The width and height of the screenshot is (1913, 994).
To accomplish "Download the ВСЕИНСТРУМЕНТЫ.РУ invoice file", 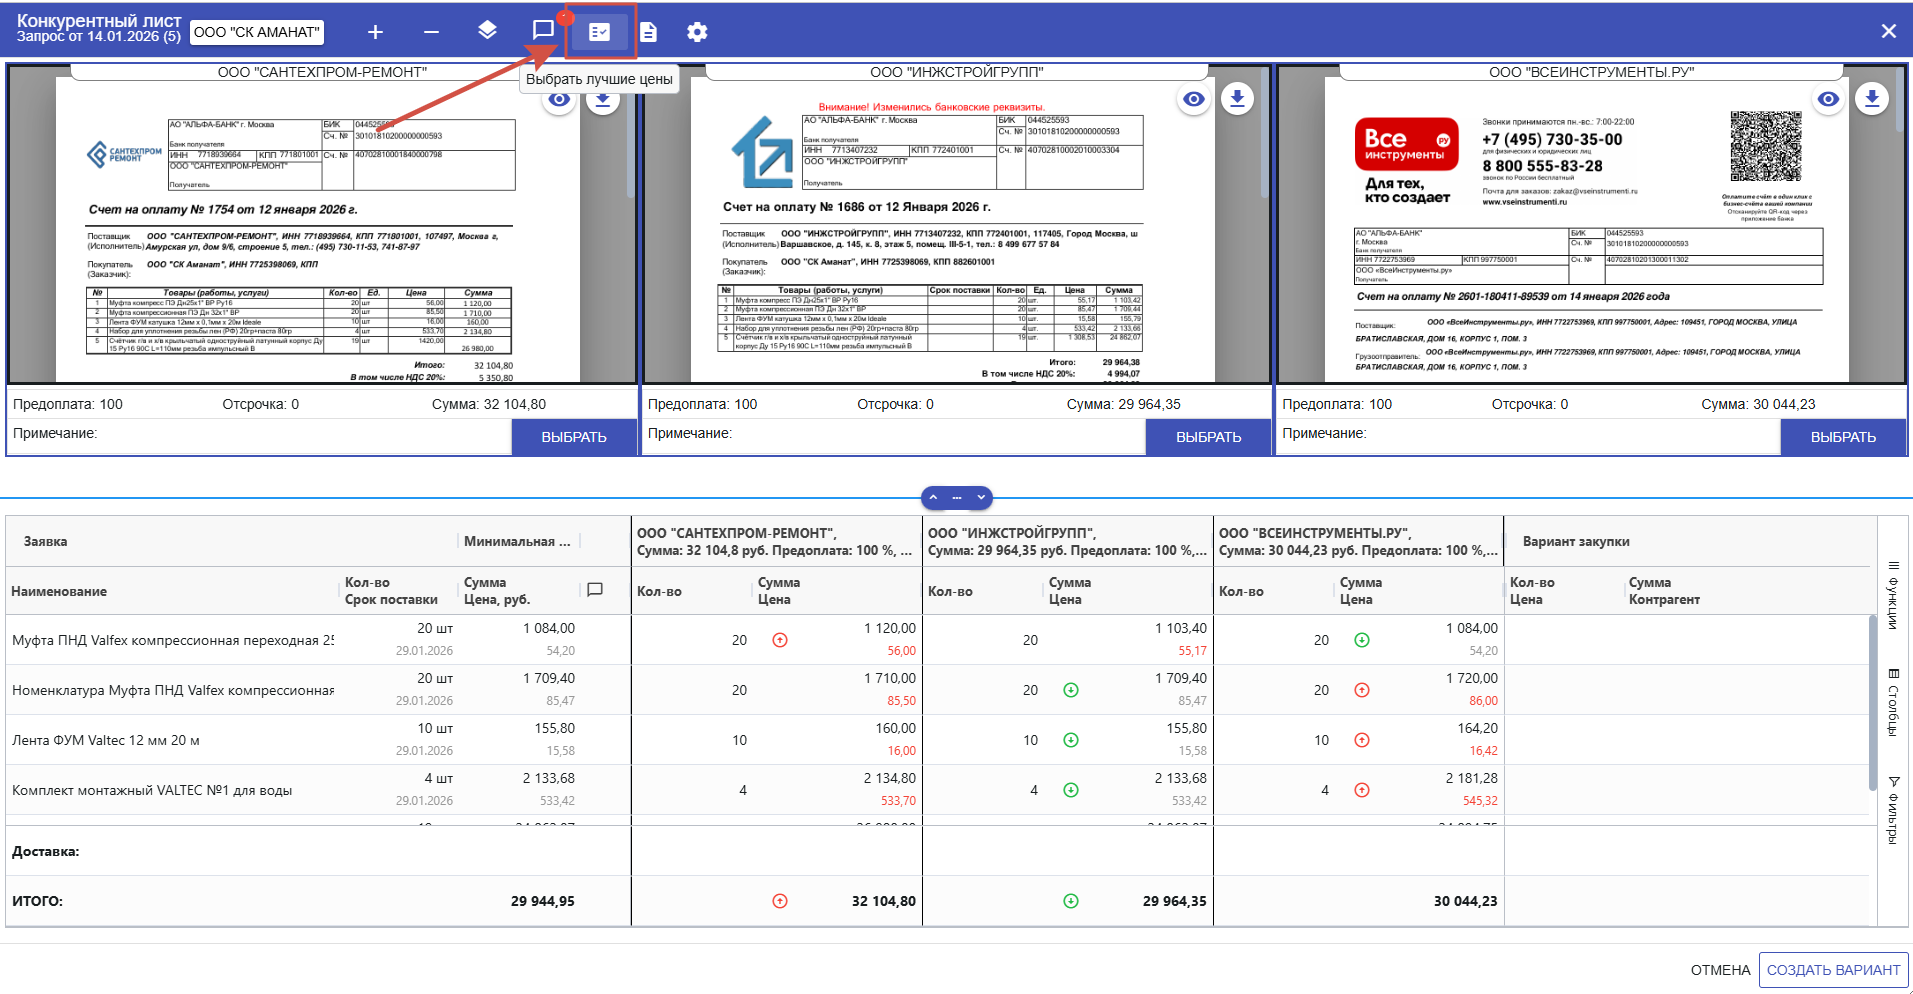I will pyautogui.click(x=1872, y=98).
